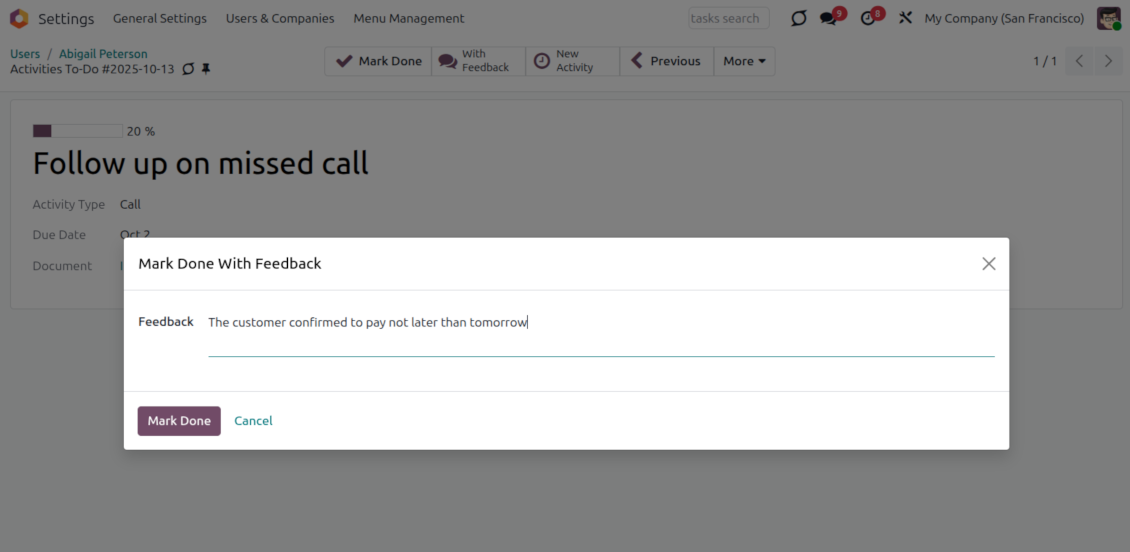Click the bug icon in top bar
Image resolution: width=1130 pixels, height=552 pixels.
pyautogui.click(x=798, y=18)
